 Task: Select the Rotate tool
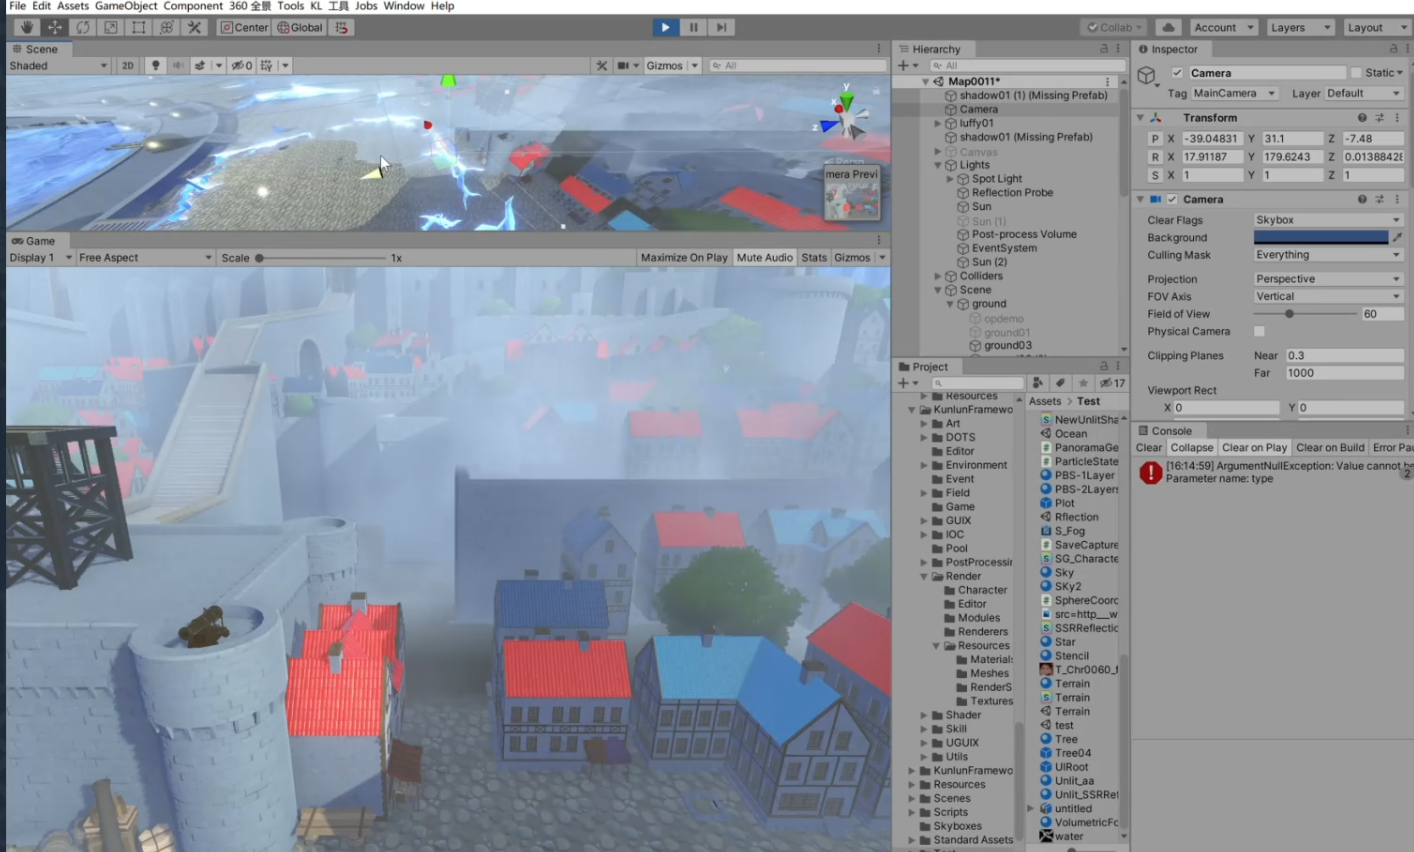(x=82, y=27)
